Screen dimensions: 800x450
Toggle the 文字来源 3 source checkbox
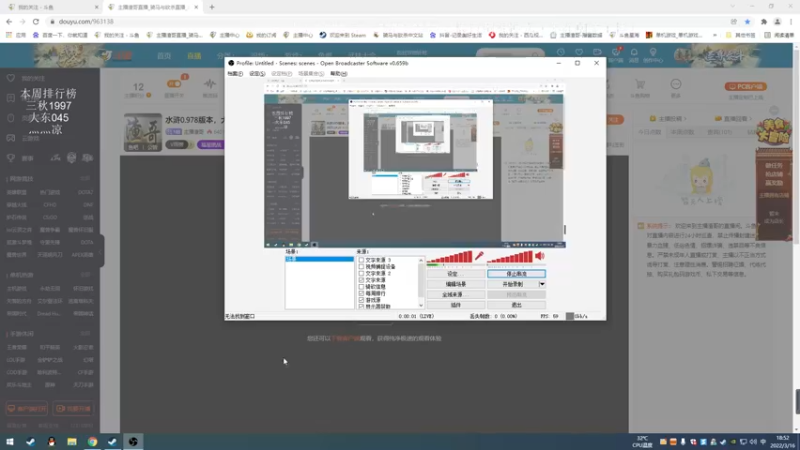click(x=361, y=260)
